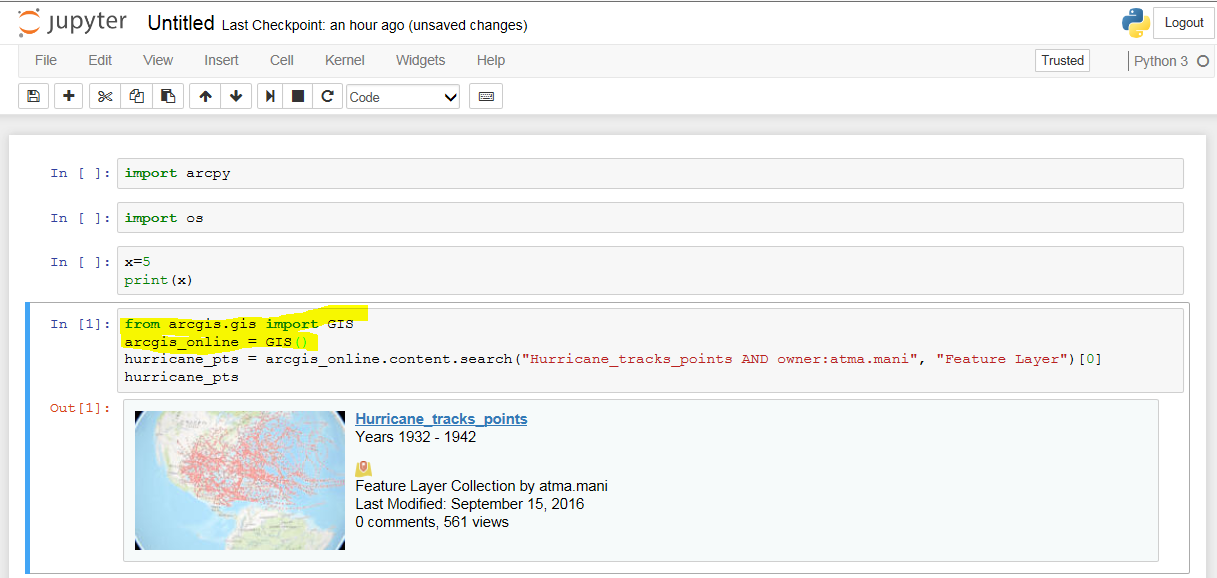1217x578 pixels.
Task: Open the Hurricane_tracks_points link
Action: [441, 419]
